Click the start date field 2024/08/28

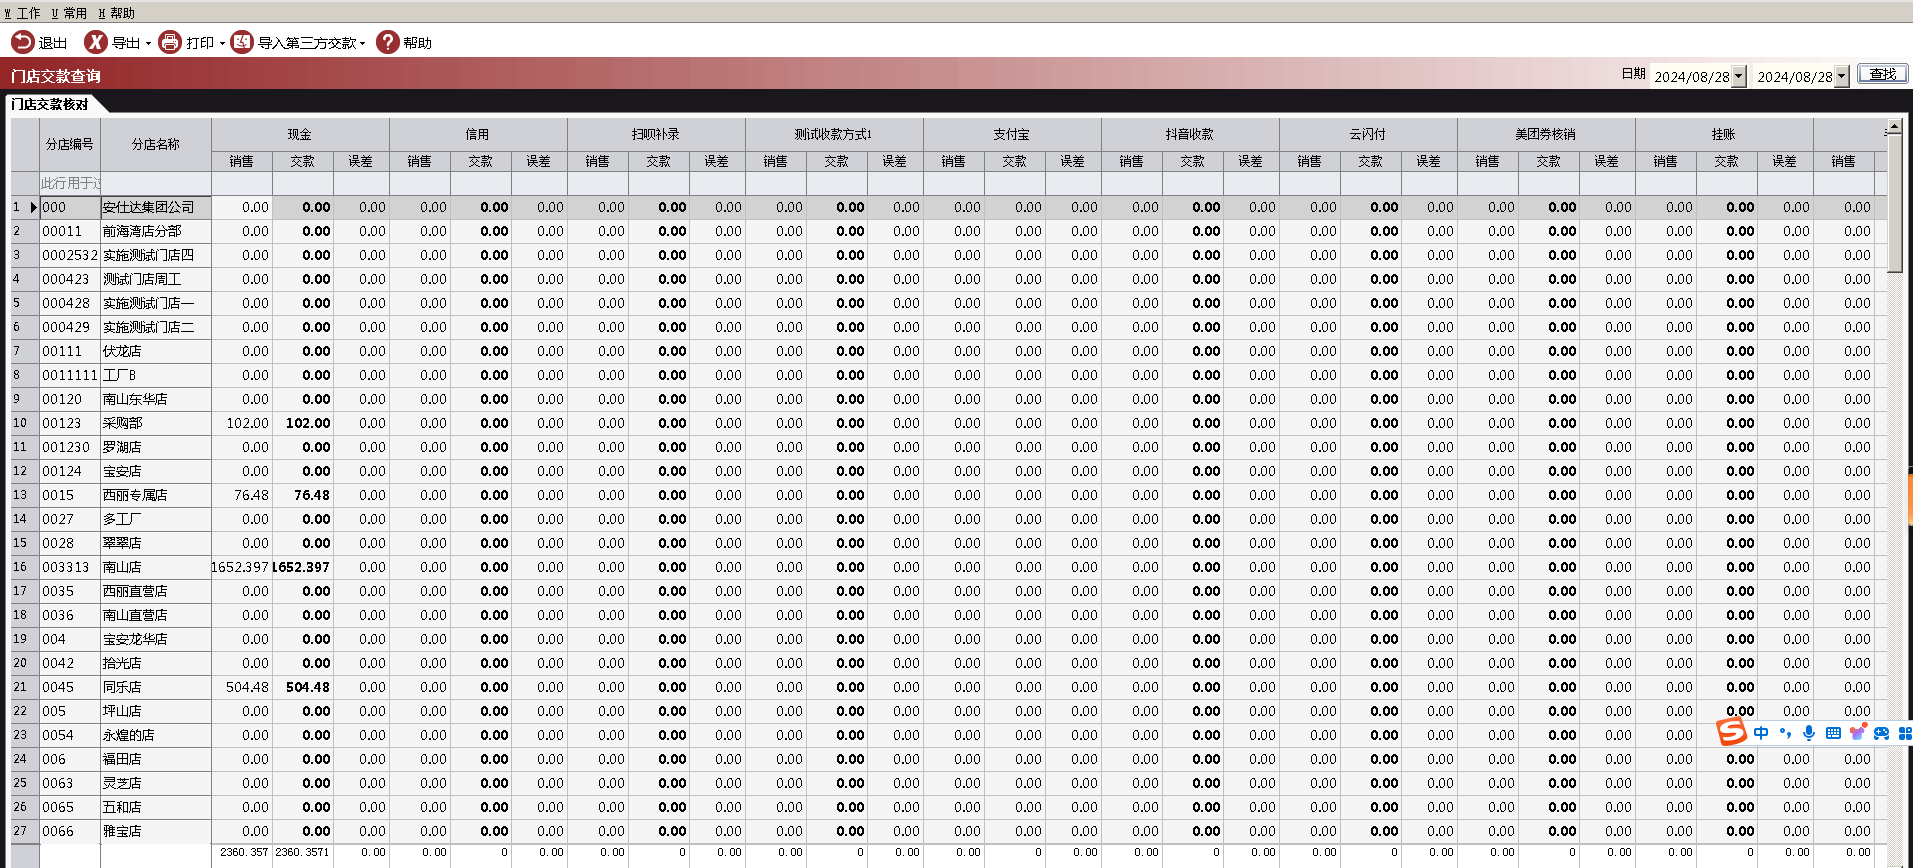[x=1691, y=76]
